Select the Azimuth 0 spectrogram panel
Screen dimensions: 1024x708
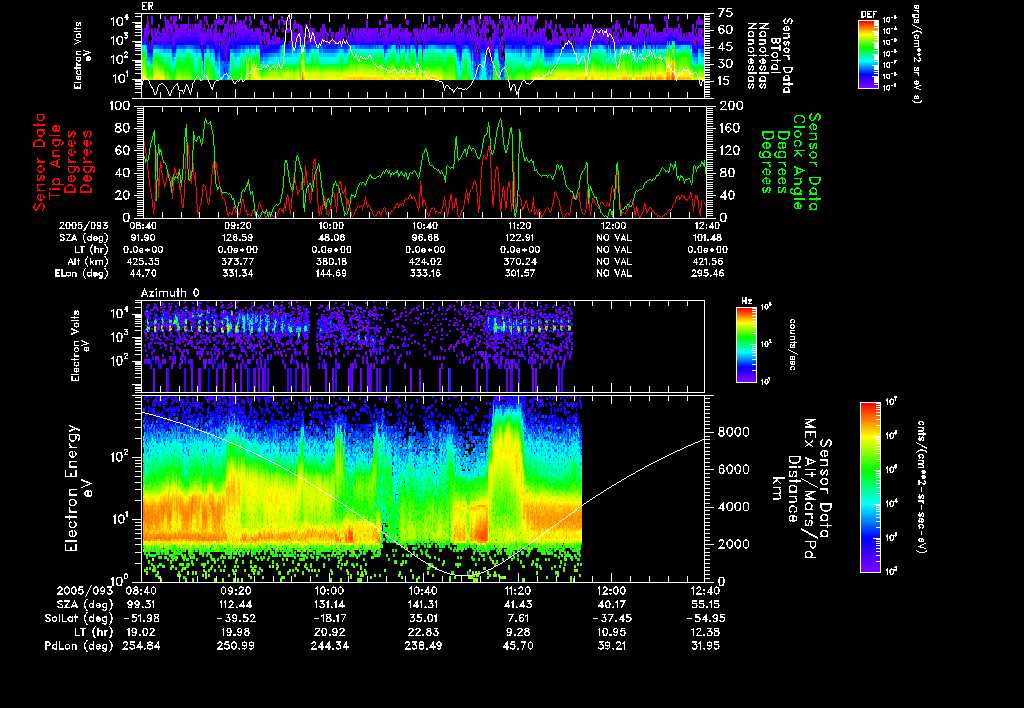click(x=423, y=346)
